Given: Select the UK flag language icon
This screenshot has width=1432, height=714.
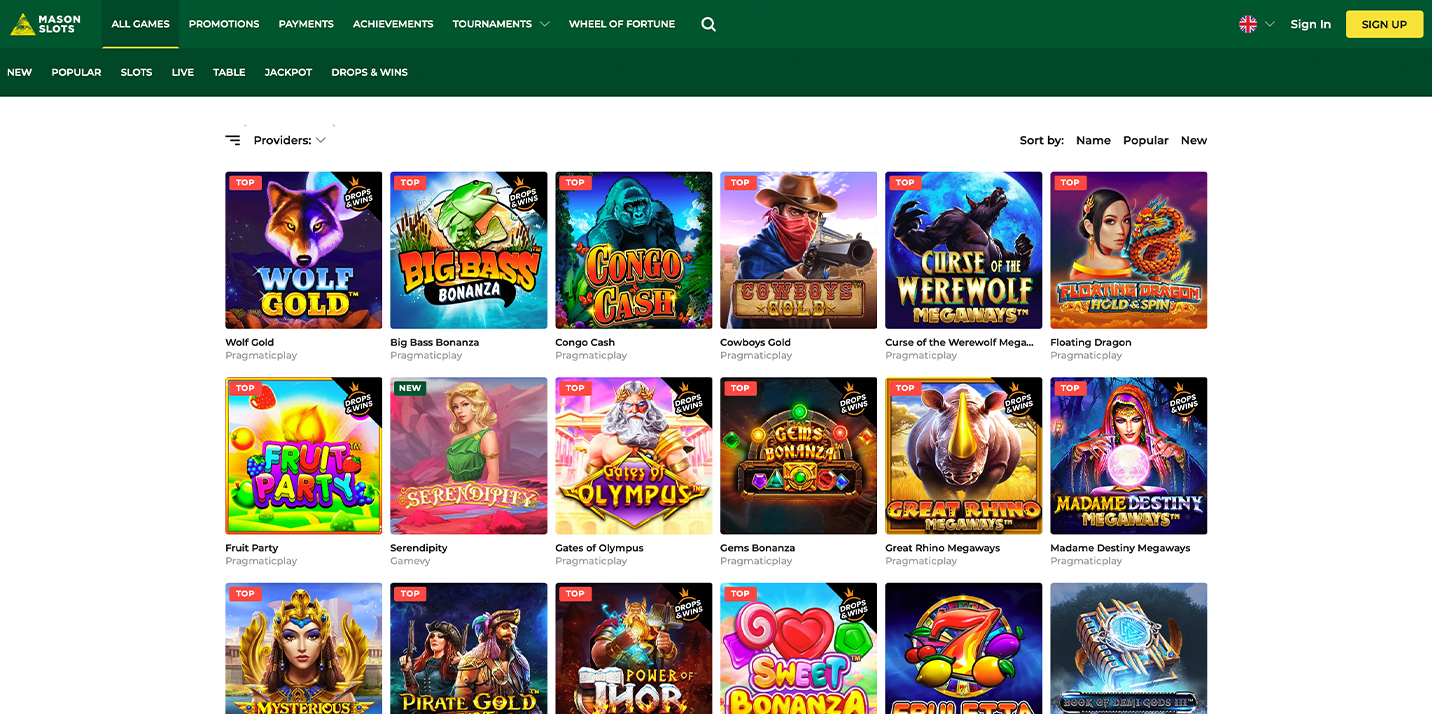Looking at the screenshot, I should click(x=1248, y=24).
